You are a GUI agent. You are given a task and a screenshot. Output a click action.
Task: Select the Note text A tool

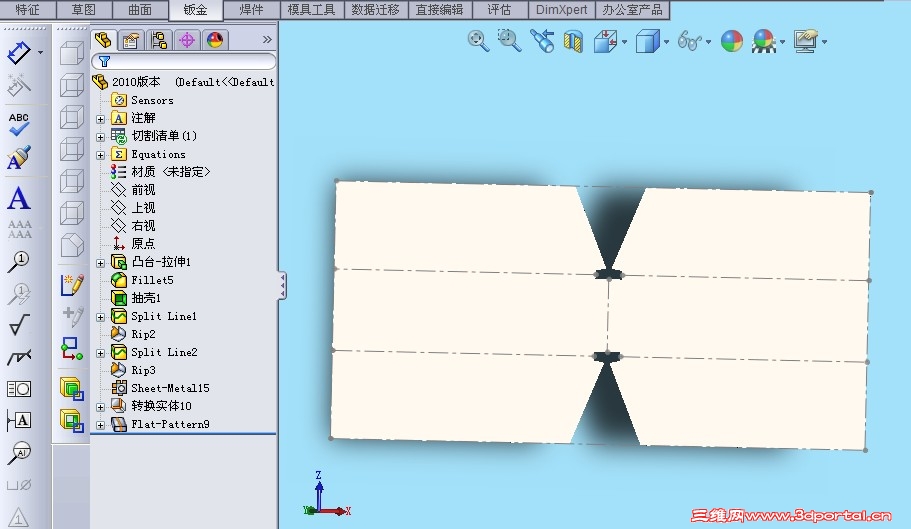19,199
